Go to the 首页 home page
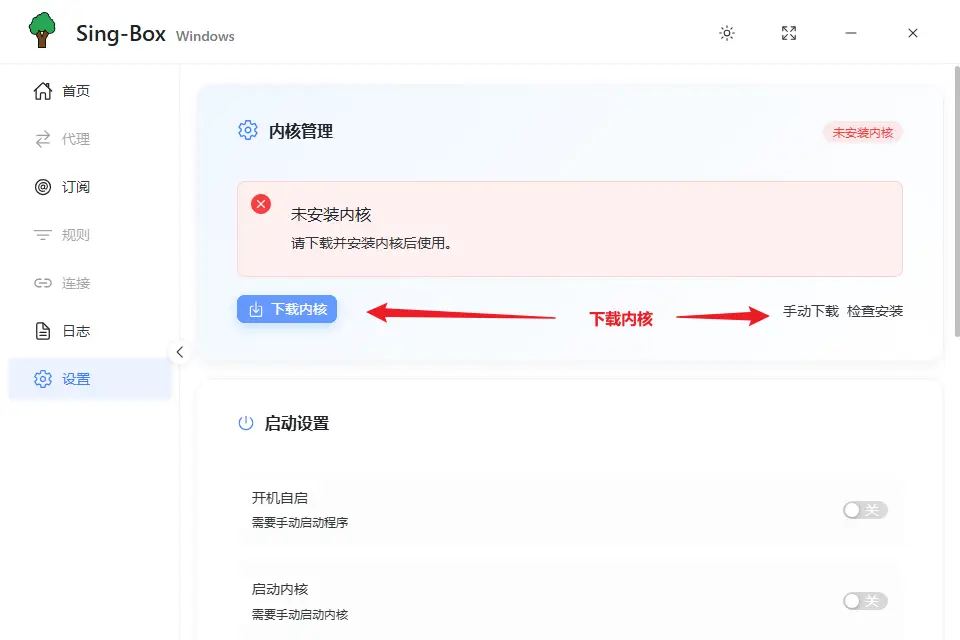 point(76,91)
